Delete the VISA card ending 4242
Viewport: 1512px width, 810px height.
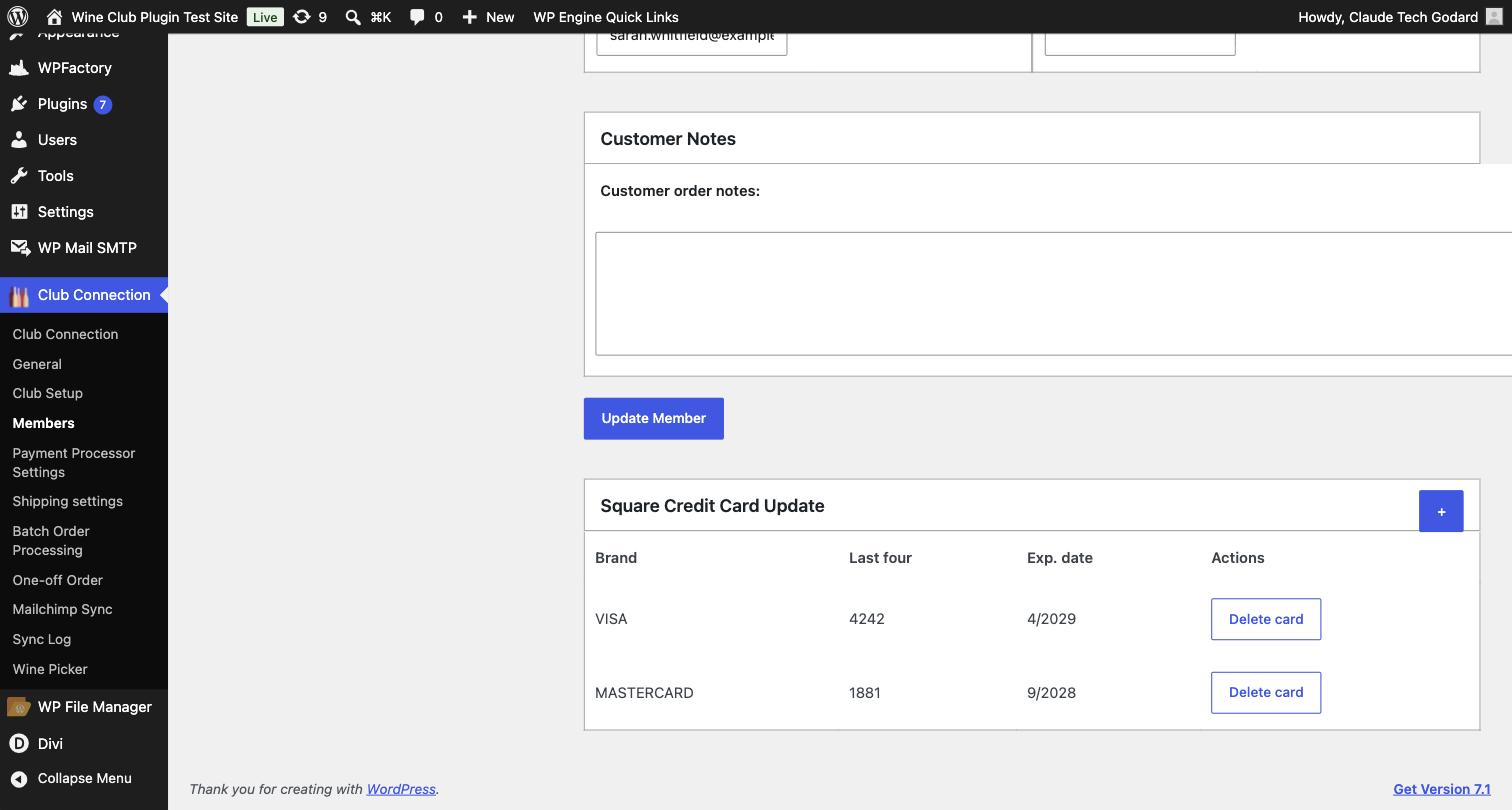(1266, 619)
